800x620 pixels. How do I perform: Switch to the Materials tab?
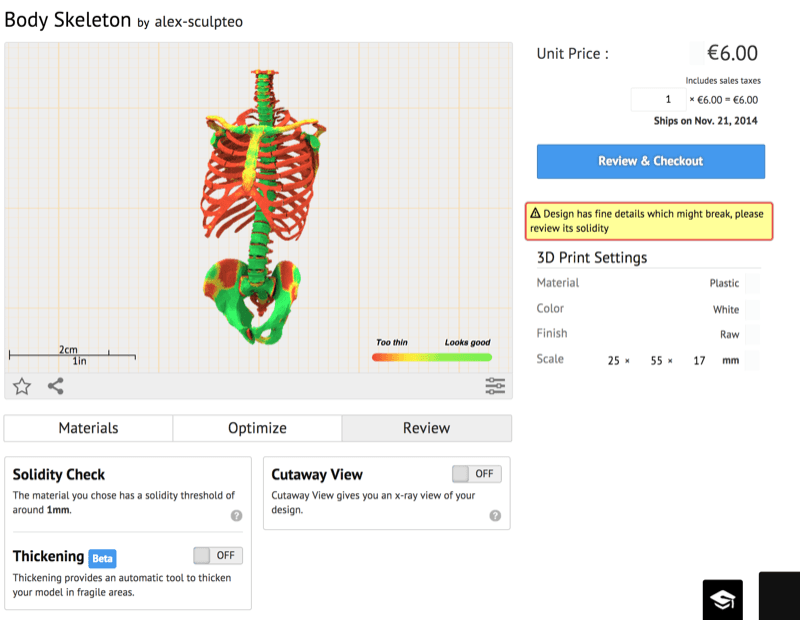[88, 428]
